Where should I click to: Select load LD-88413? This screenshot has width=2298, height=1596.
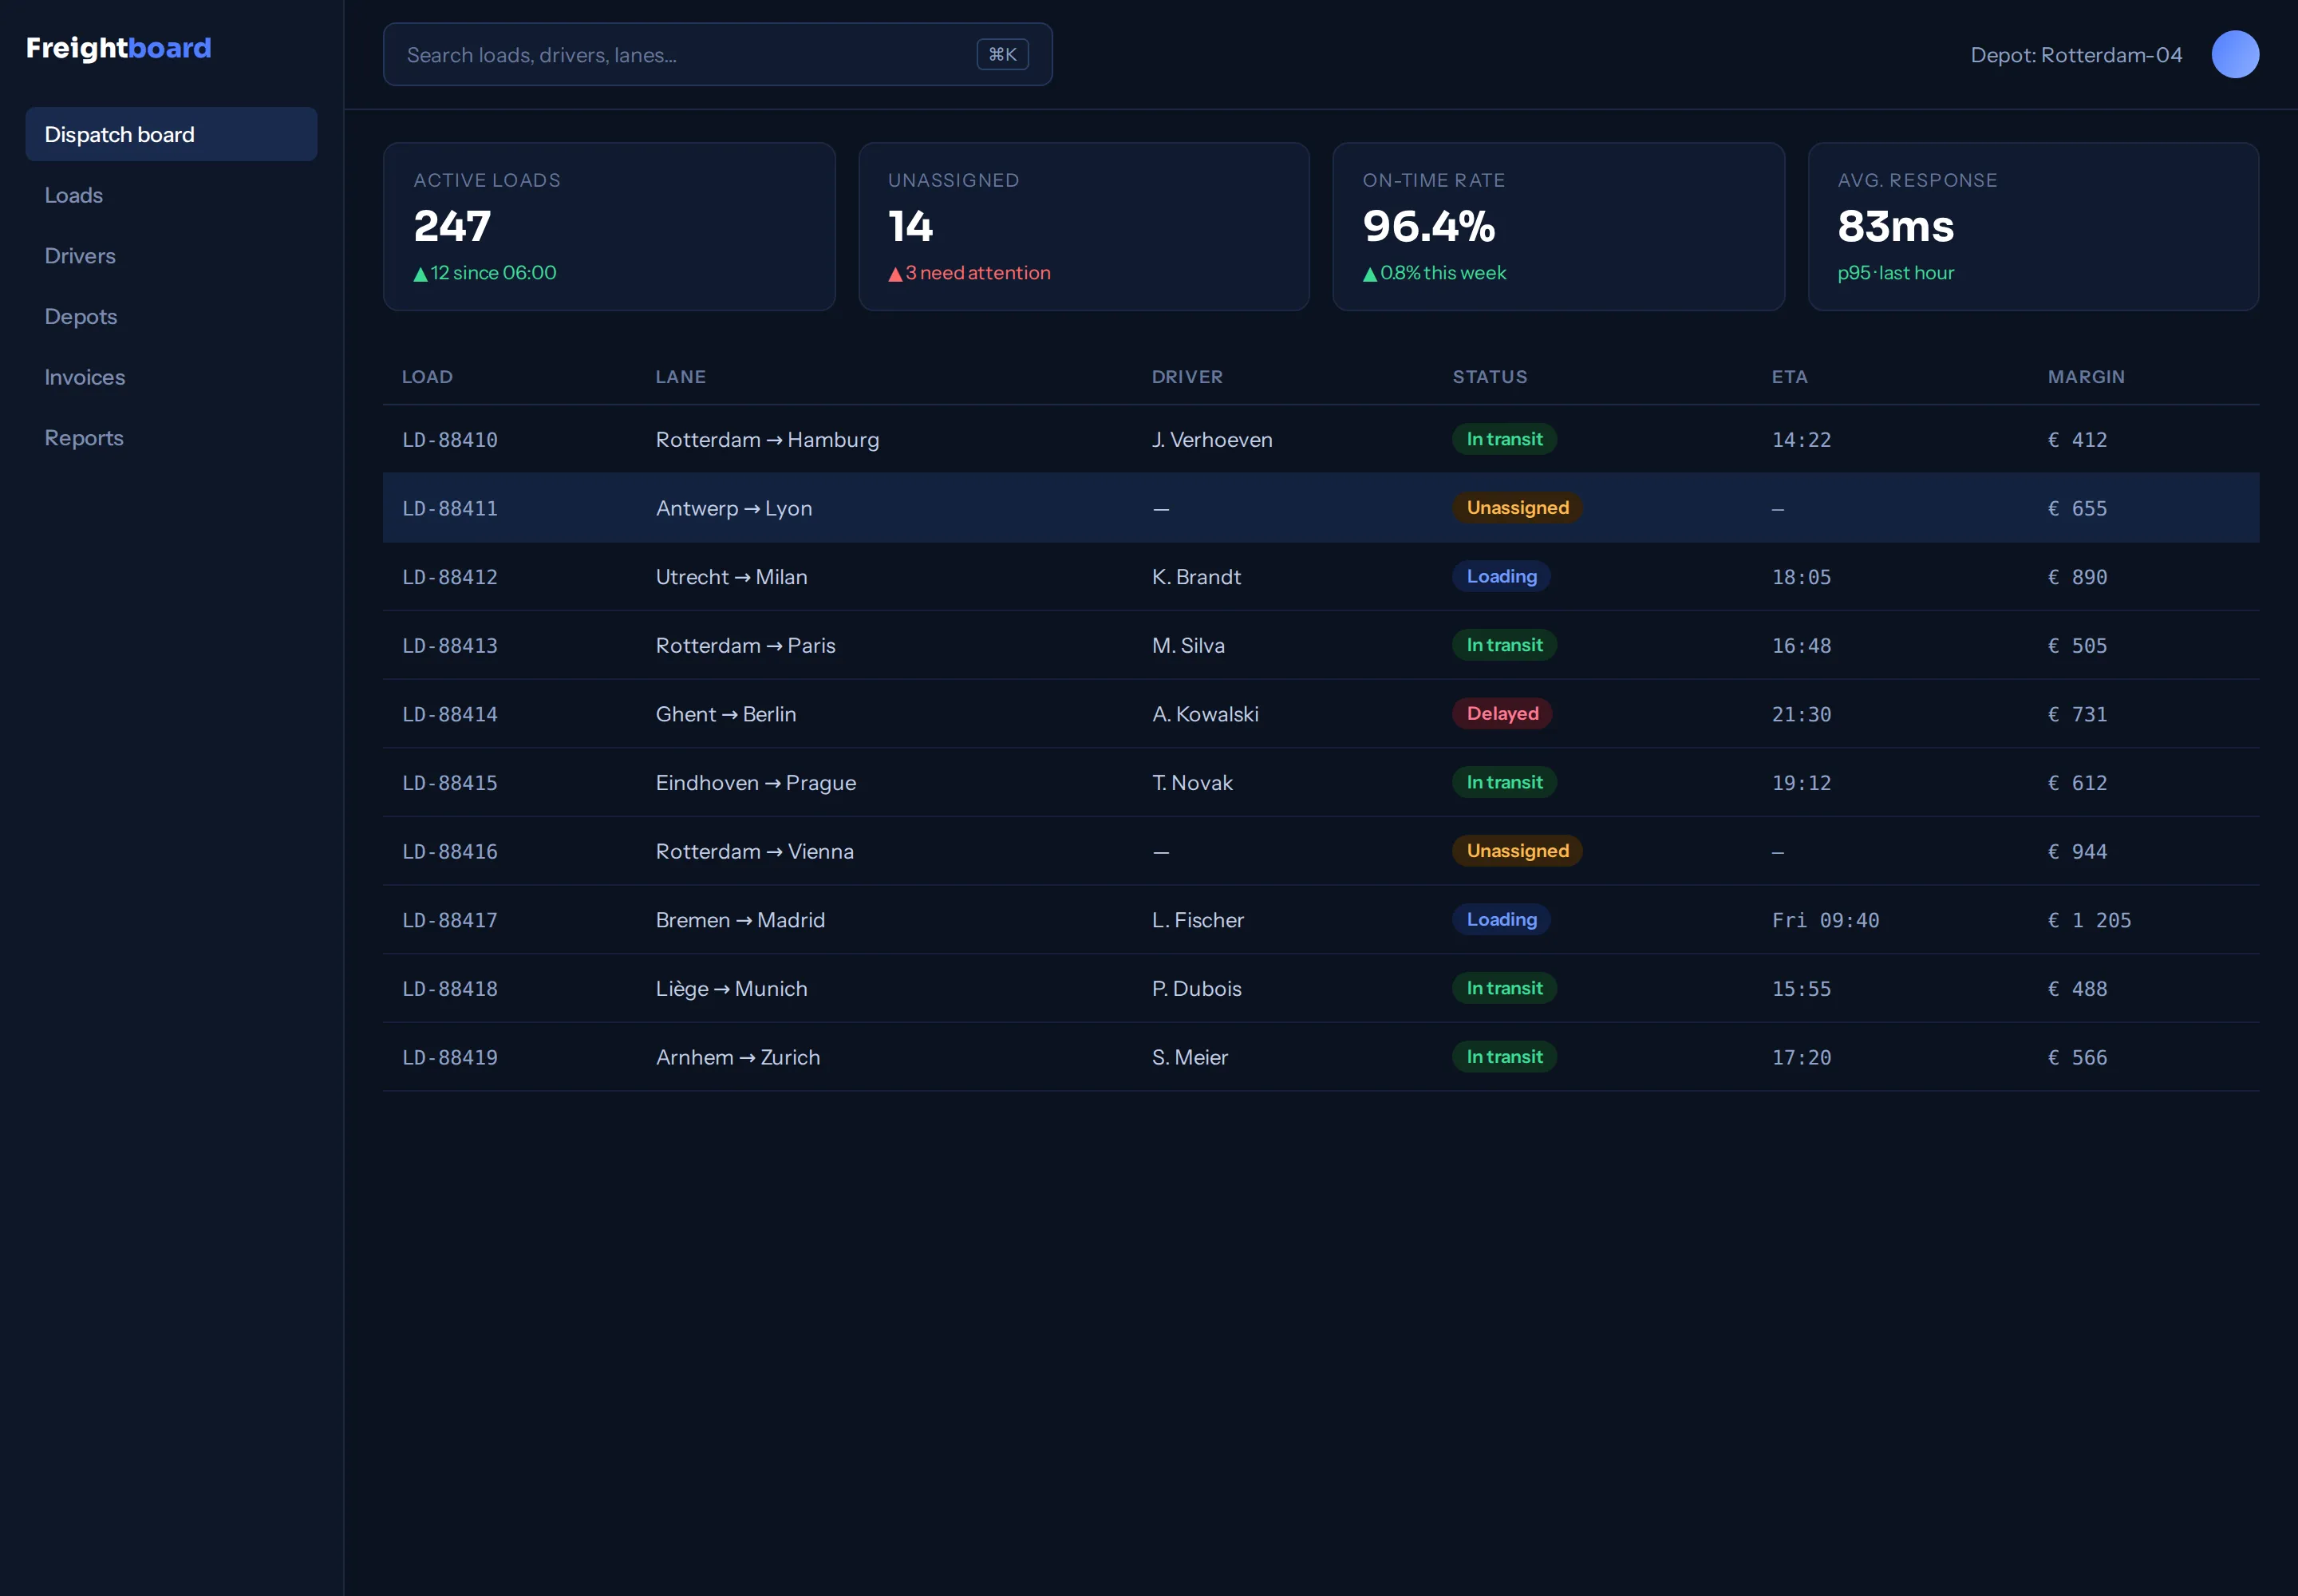coord(450,646)
